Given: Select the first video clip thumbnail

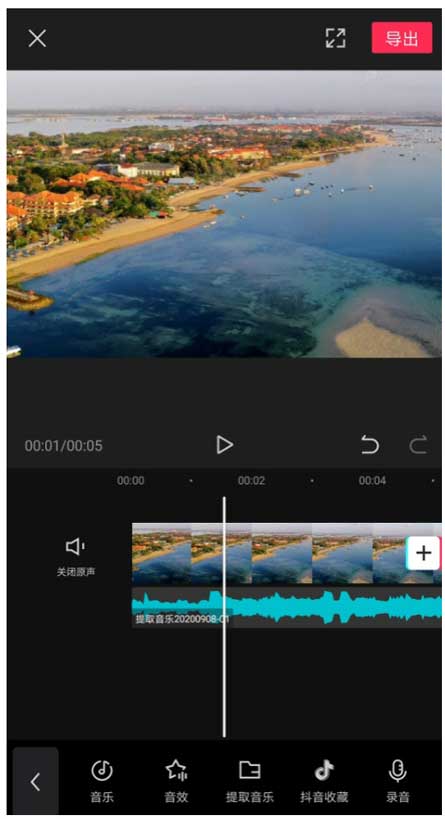Looking at the screenshot, I should point(162,553).
